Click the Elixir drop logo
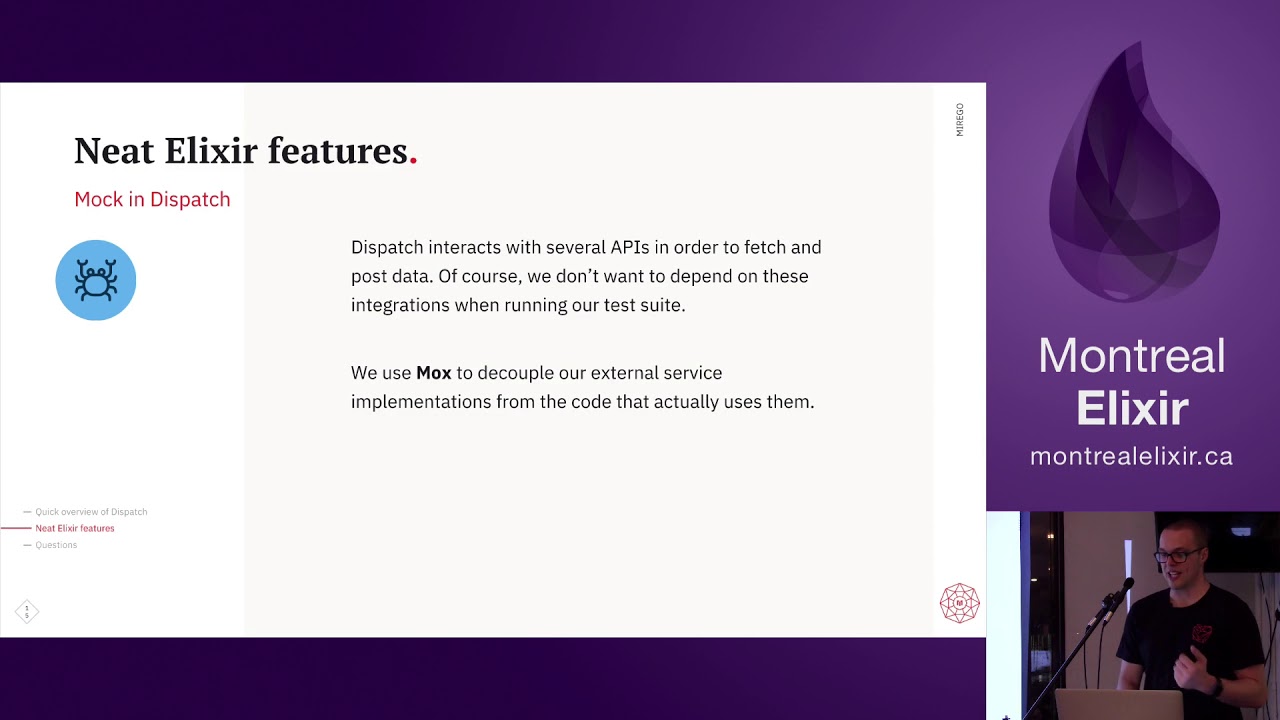Screen dimensions: 1280x720 1135,172
